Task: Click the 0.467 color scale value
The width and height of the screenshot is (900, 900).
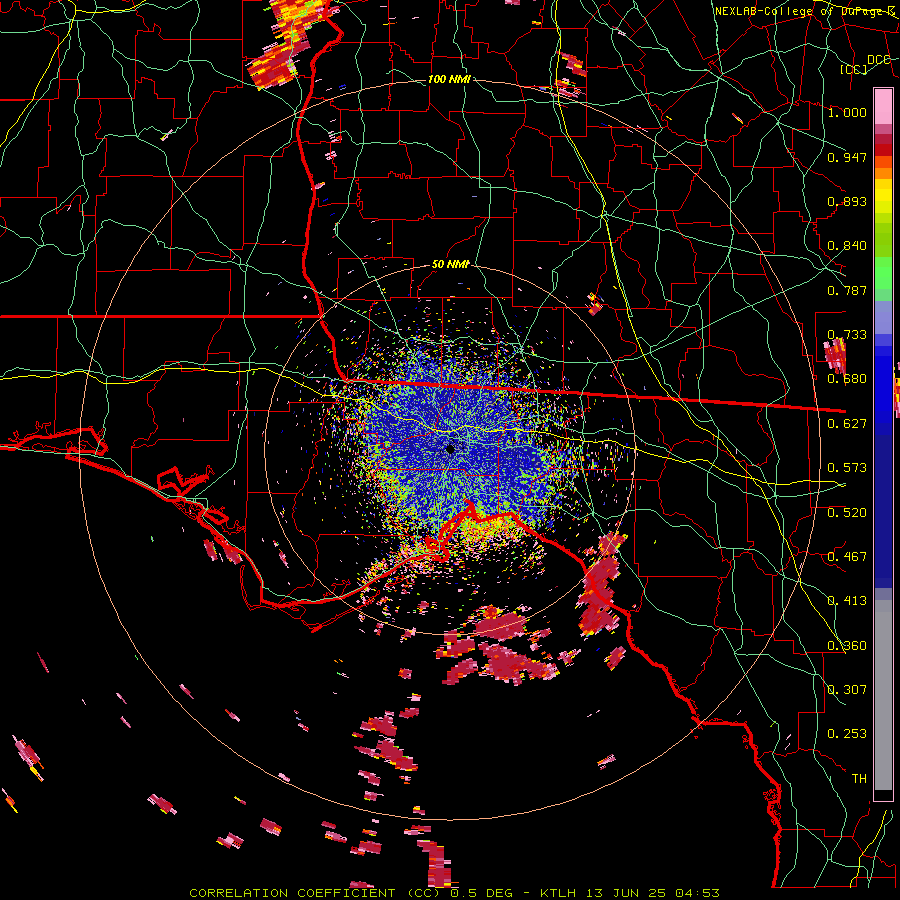Action: point(847,557)
